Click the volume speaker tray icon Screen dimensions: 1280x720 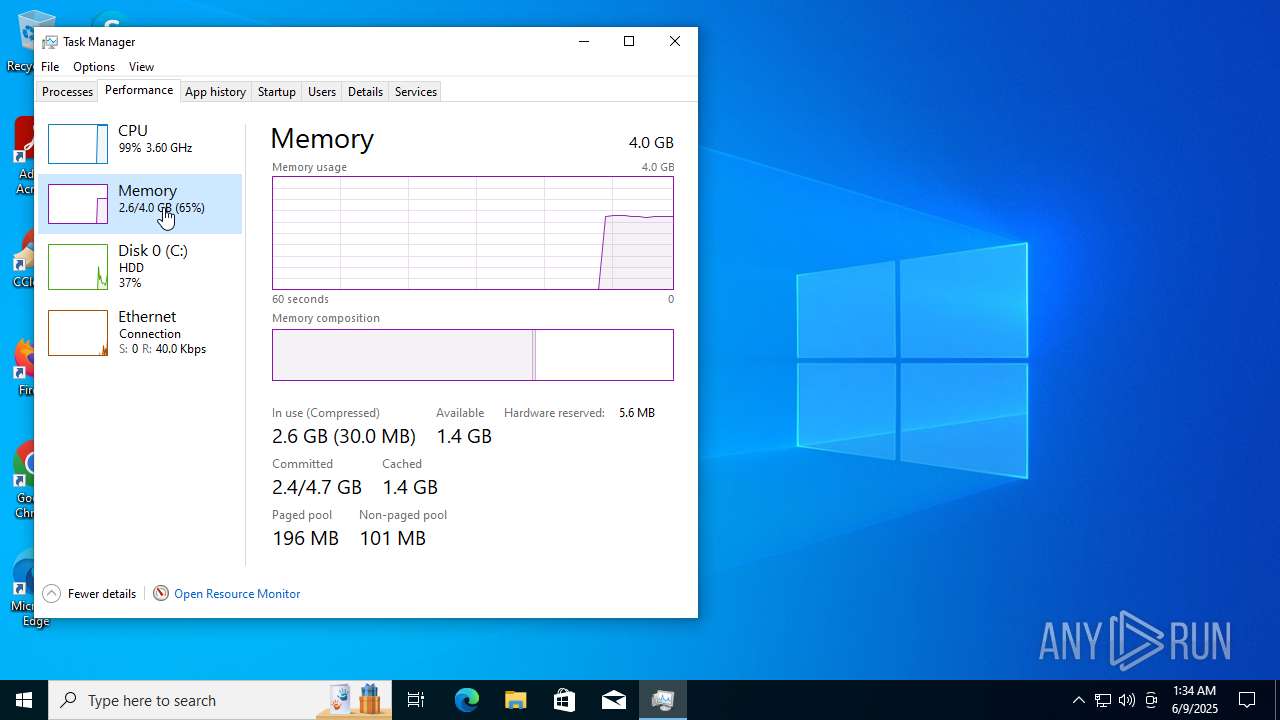pos(1127,700)
